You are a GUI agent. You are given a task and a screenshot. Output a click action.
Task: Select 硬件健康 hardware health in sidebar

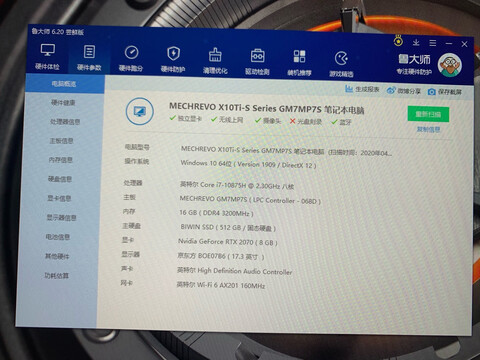pos(63,102)
